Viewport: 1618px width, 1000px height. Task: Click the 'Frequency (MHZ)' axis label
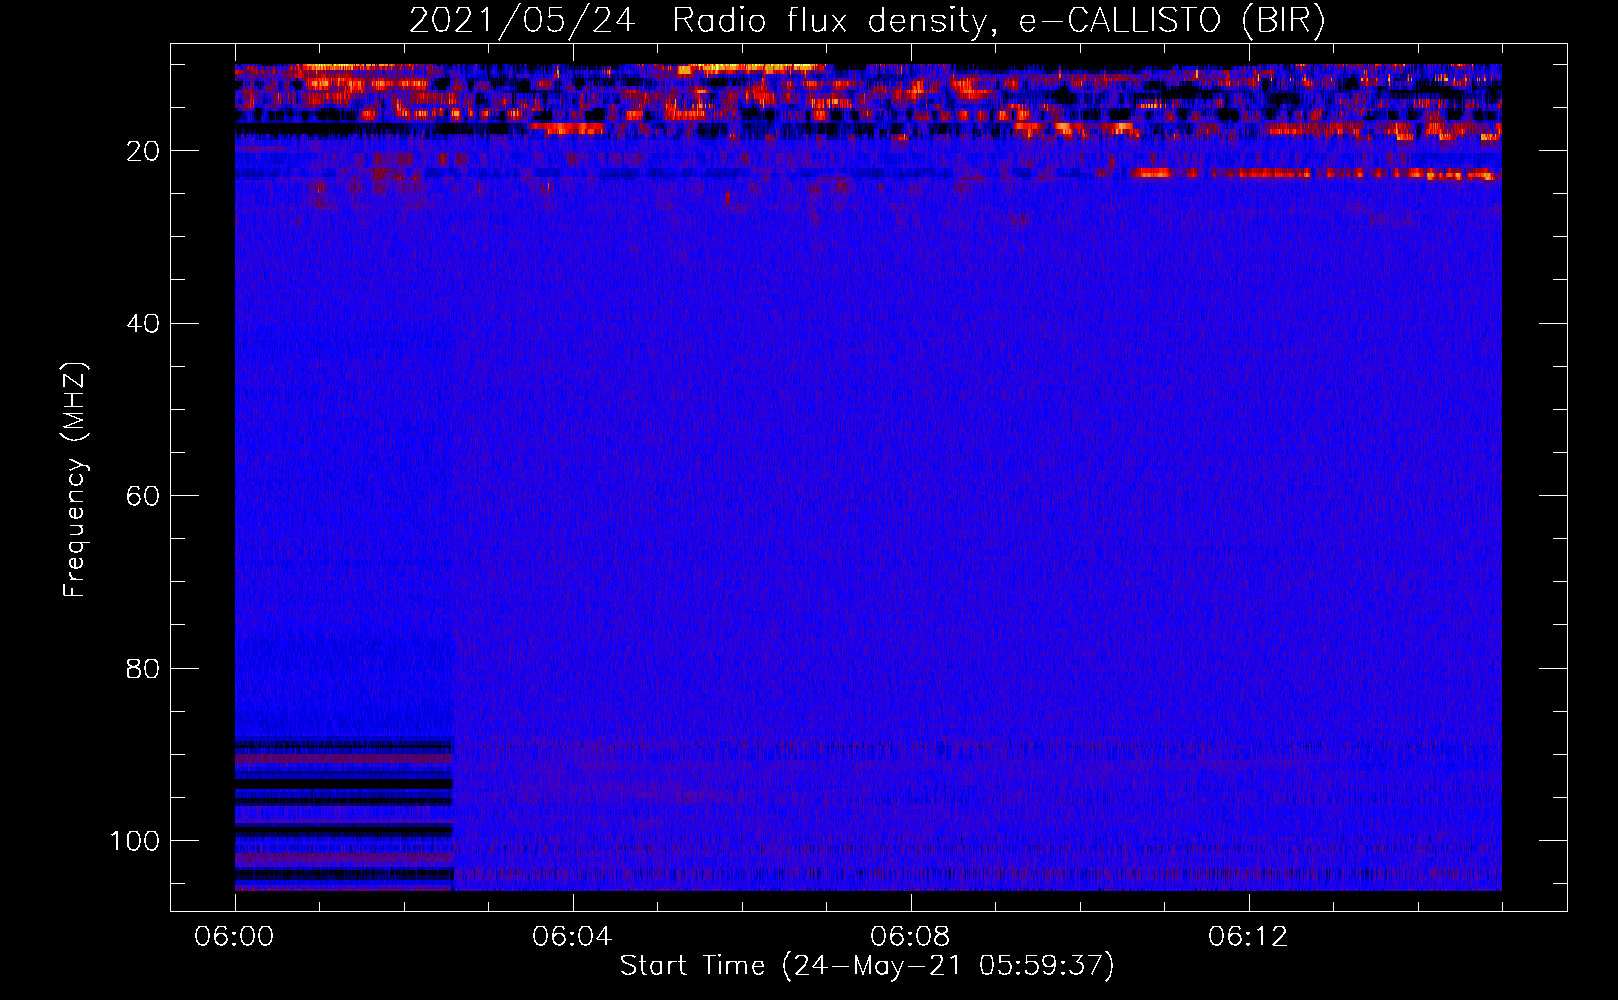(x=75, y=480)
